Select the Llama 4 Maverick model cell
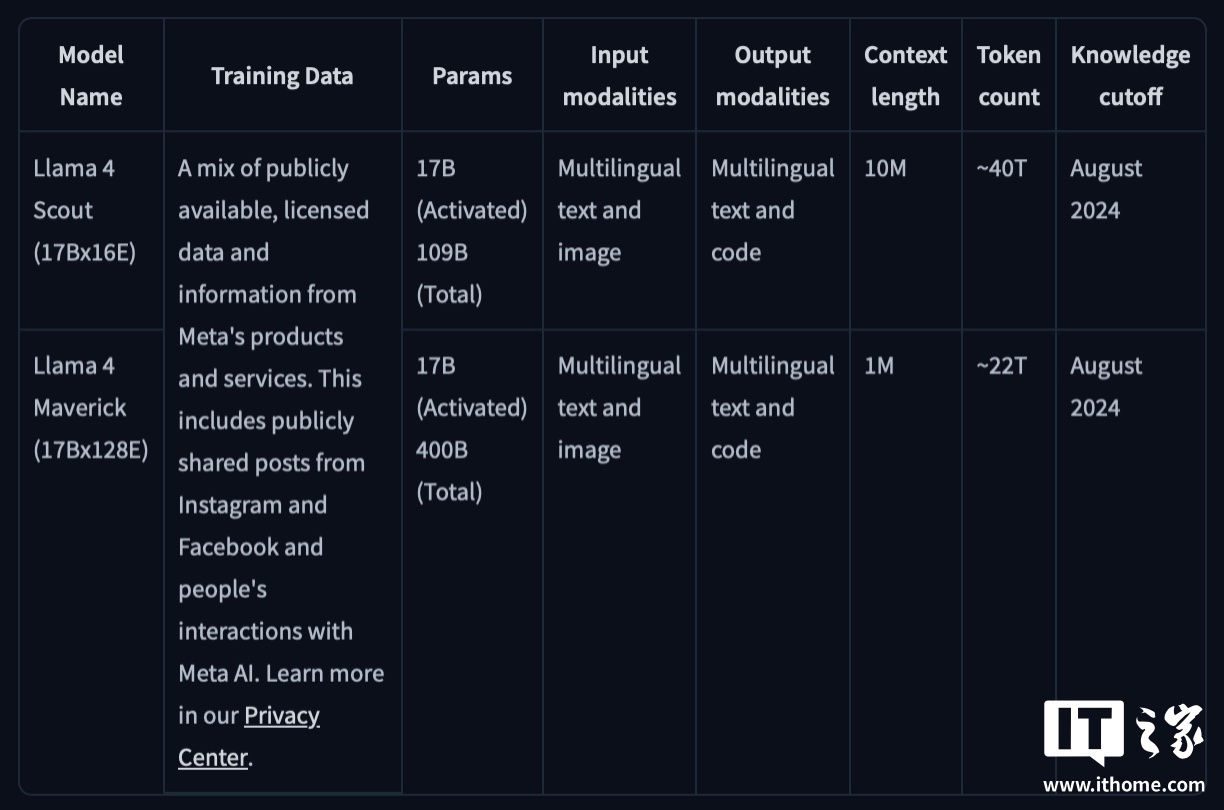1224x810 pixels. [x=90, y=408]
